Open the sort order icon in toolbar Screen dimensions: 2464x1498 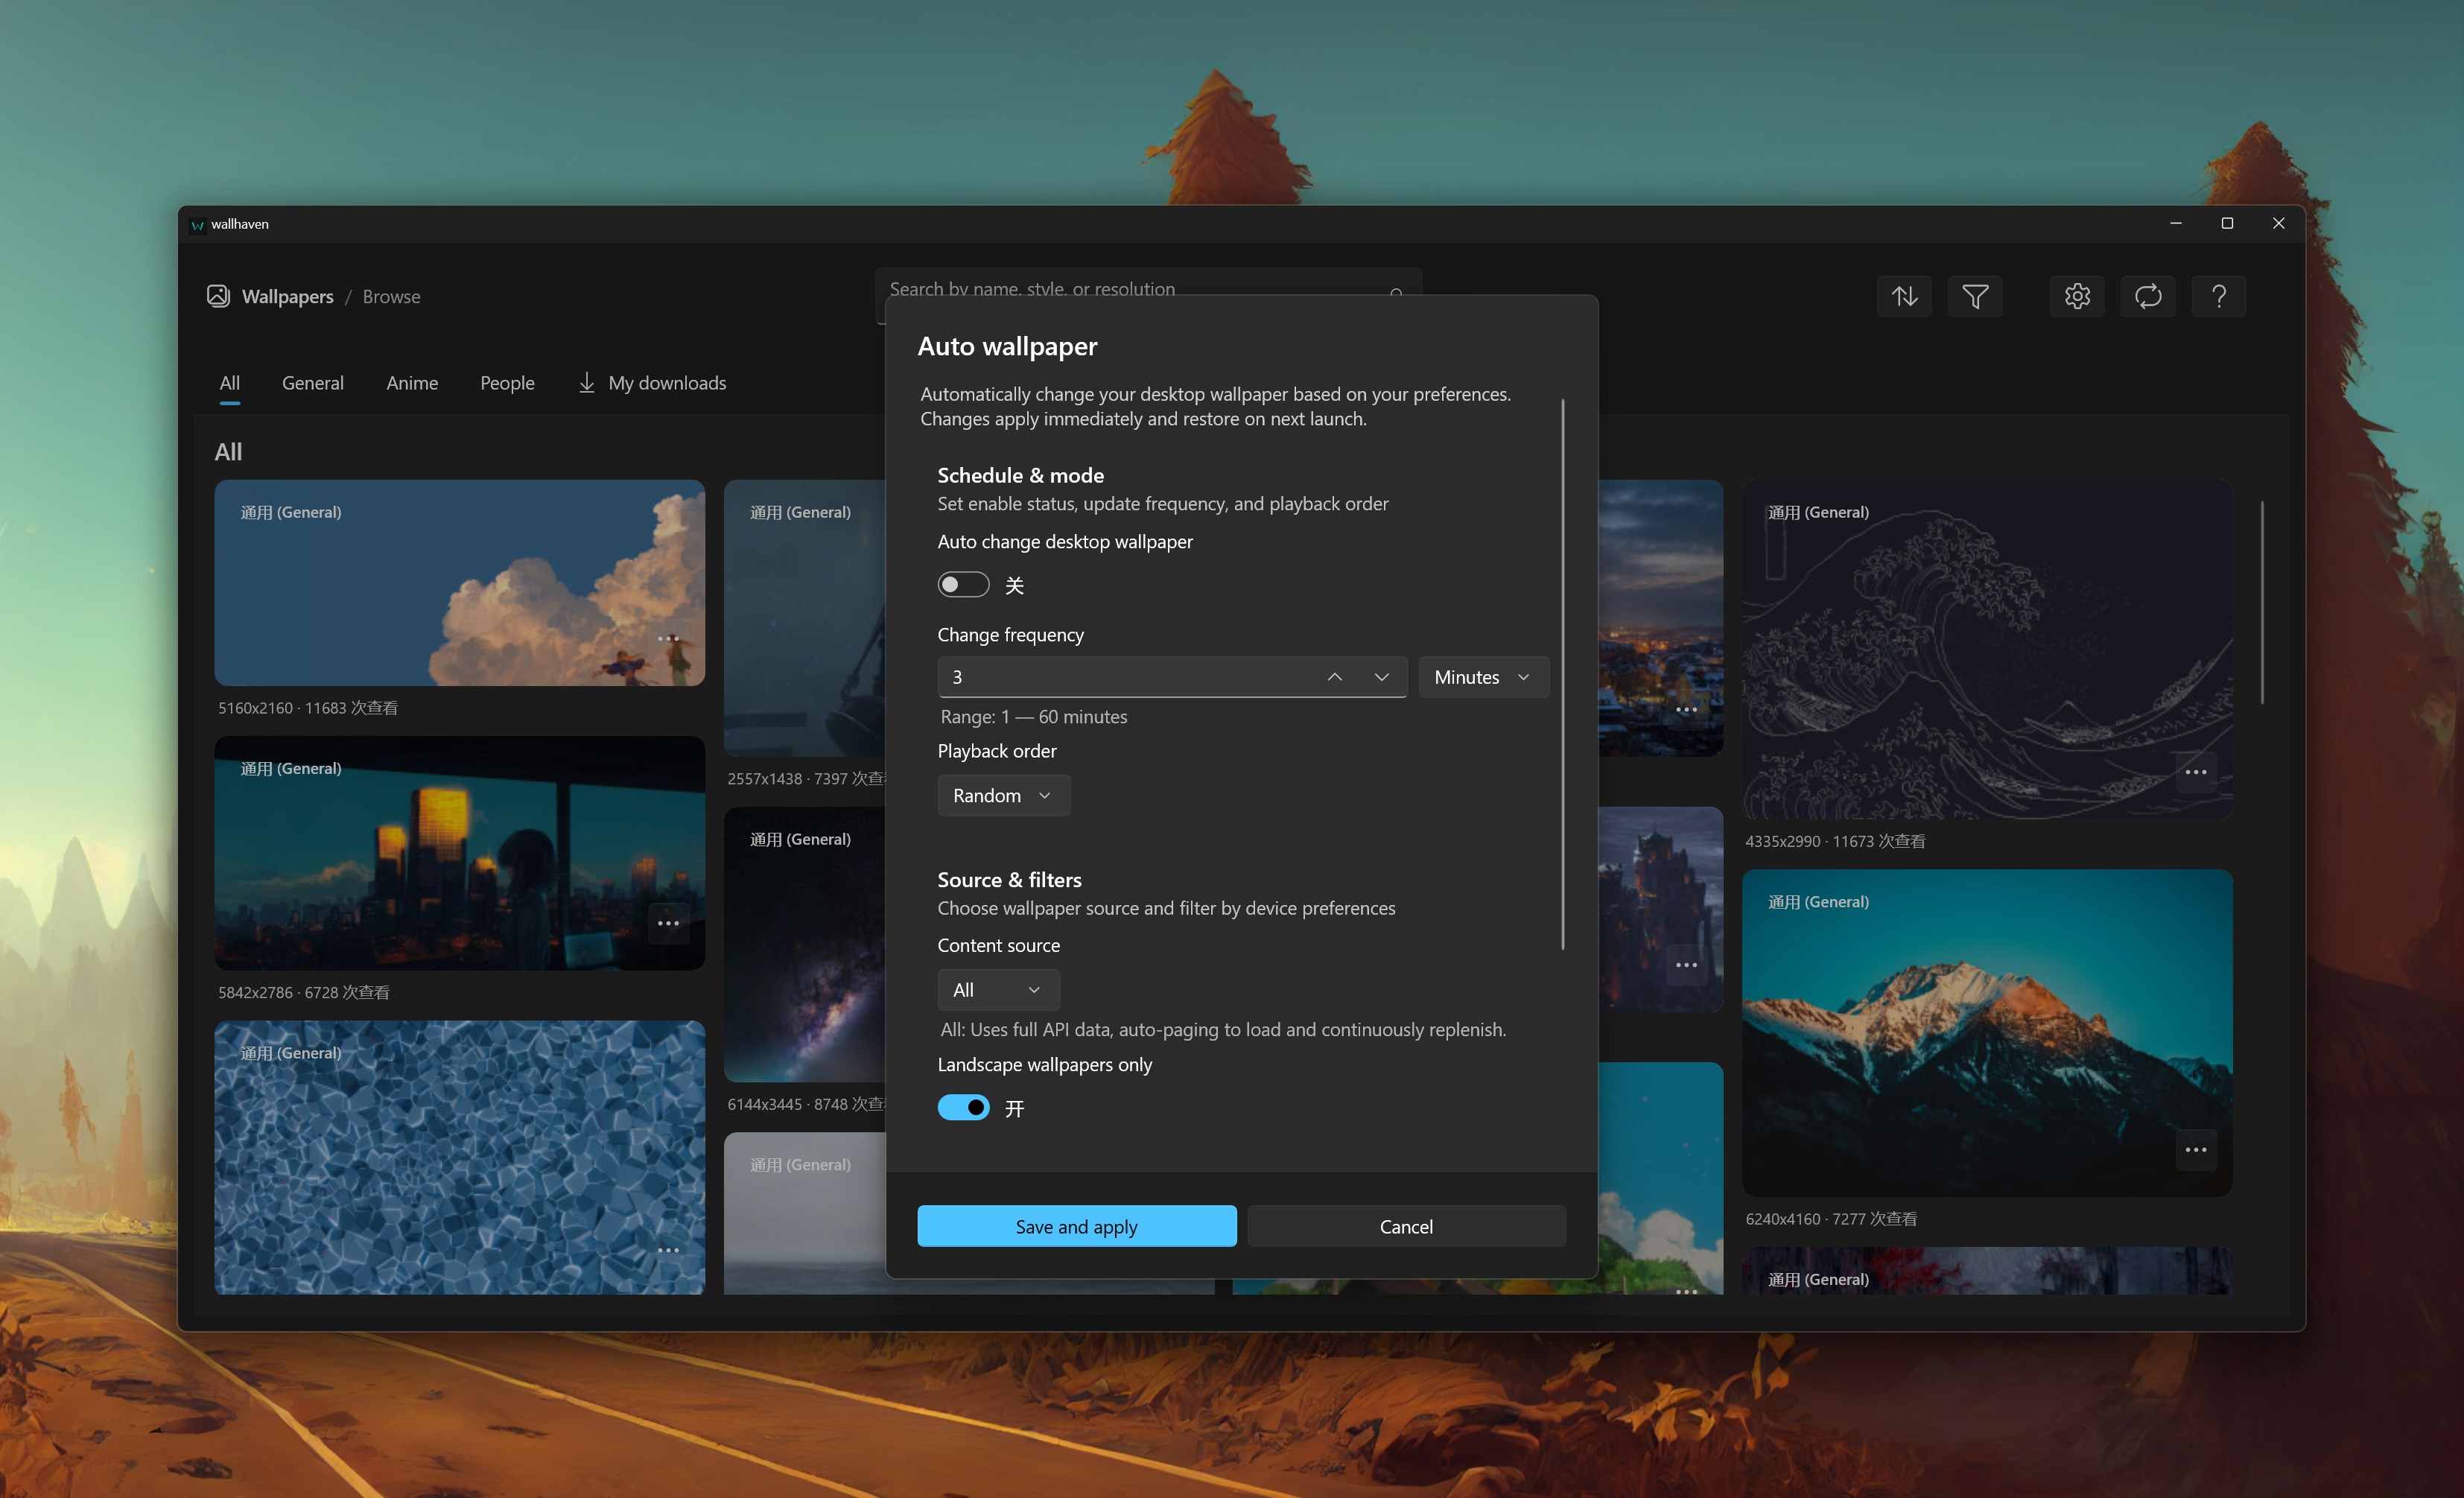click(x=1904, y=296)
